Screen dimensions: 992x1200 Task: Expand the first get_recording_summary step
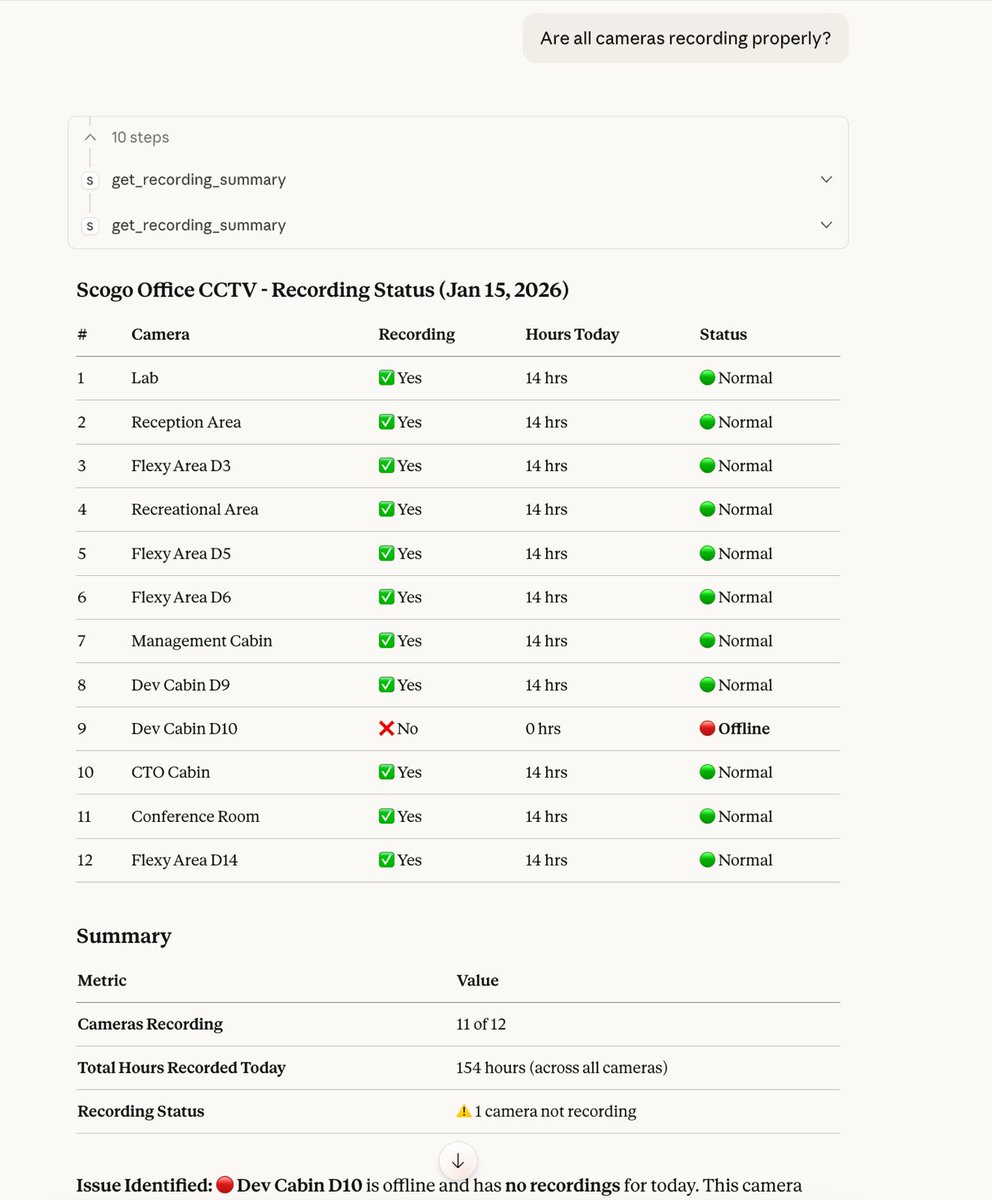coord(826,179)
